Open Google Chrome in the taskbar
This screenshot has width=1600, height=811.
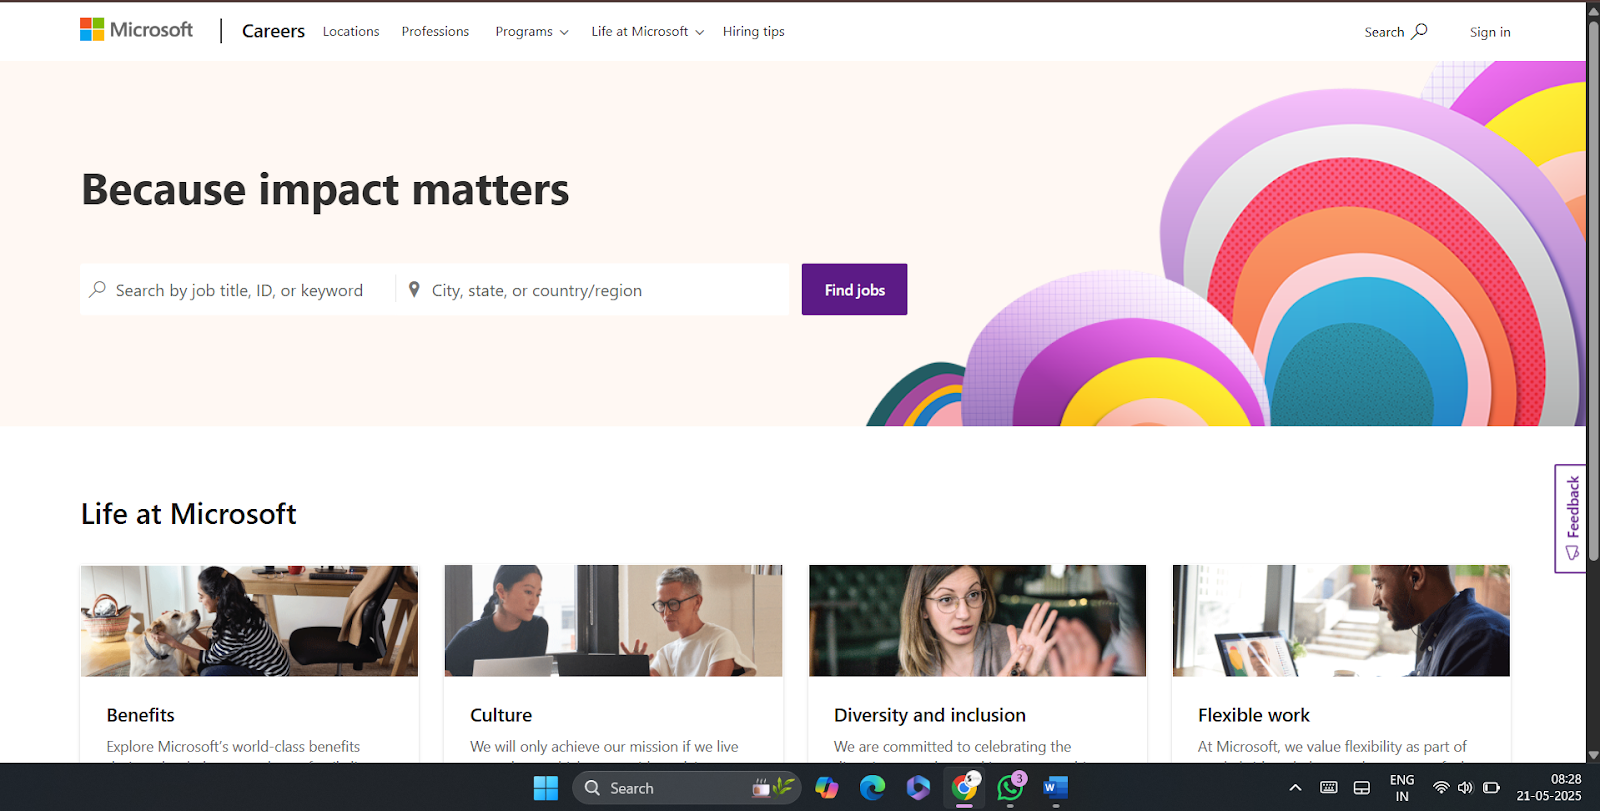coord(964,788)
